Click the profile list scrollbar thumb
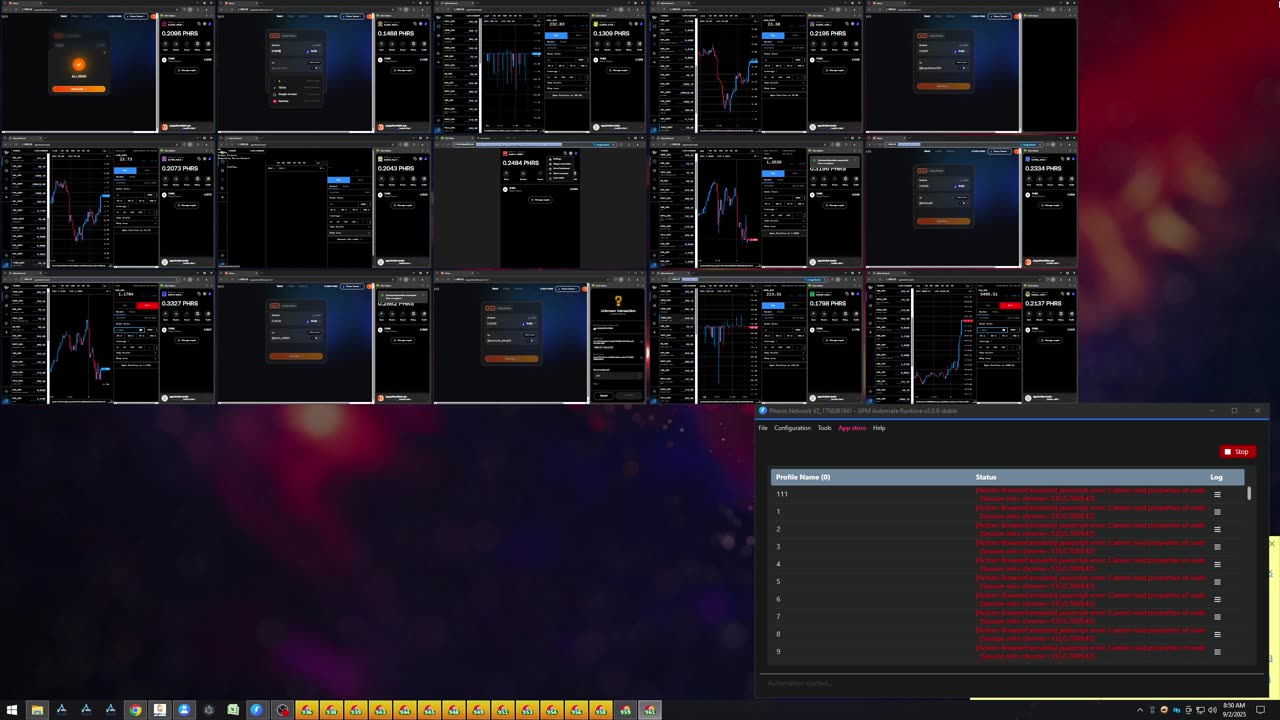1280x720 pixels. 1249,494
